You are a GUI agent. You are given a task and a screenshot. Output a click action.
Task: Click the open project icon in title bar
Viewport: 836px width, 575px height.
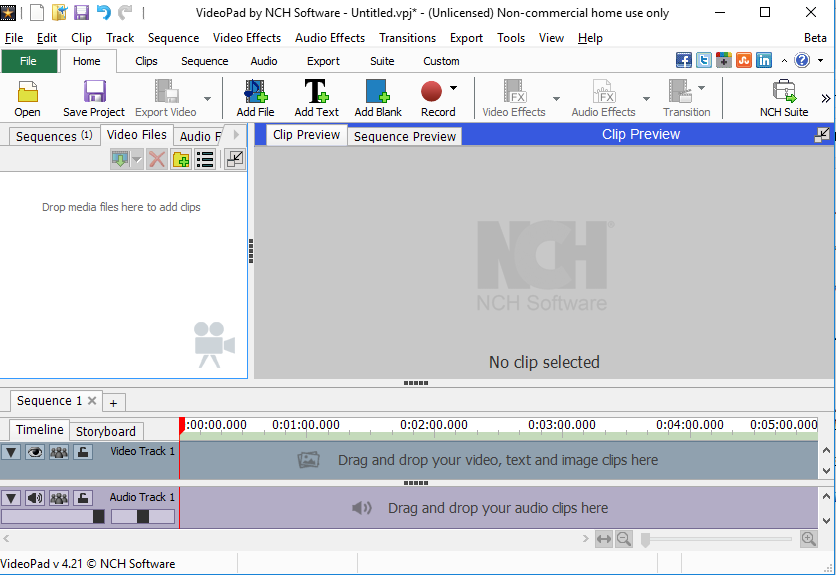(x=59, y=12)
